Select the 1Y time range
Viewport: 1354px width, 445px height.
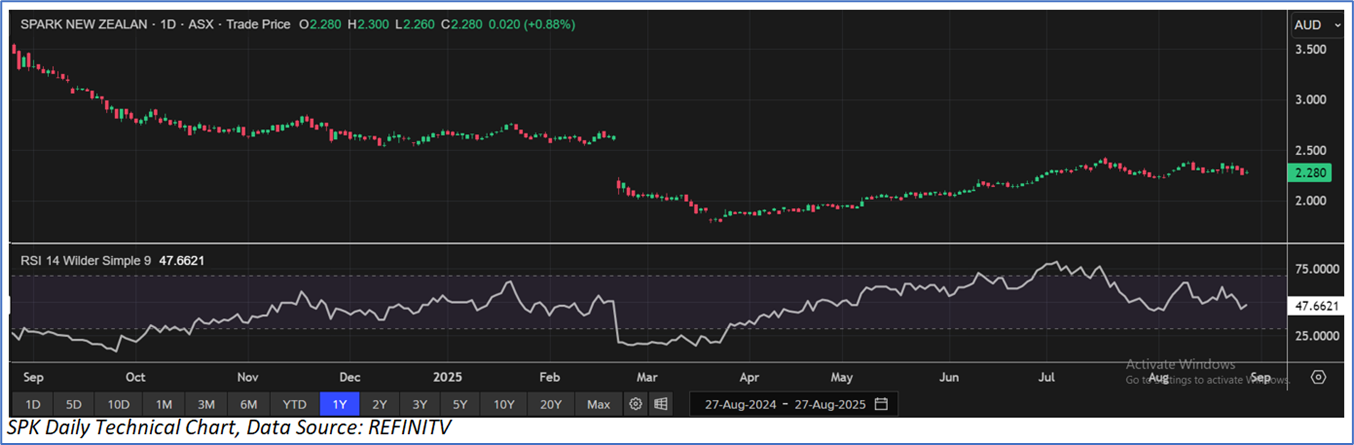pos(337,404)
